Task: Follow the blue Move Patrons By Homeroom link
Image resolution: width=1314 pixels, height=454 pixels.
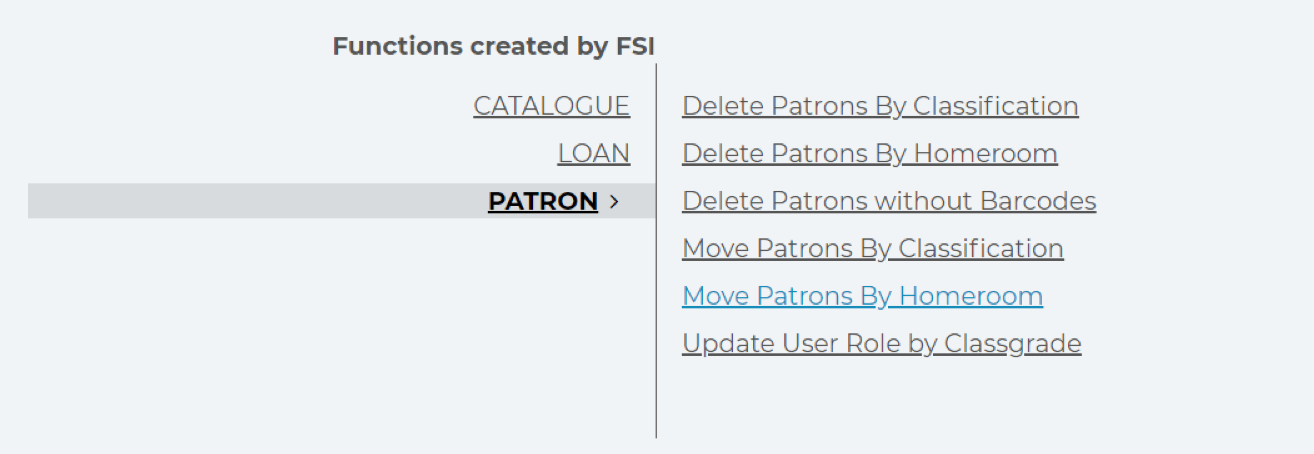Action: tap(862, 296)
